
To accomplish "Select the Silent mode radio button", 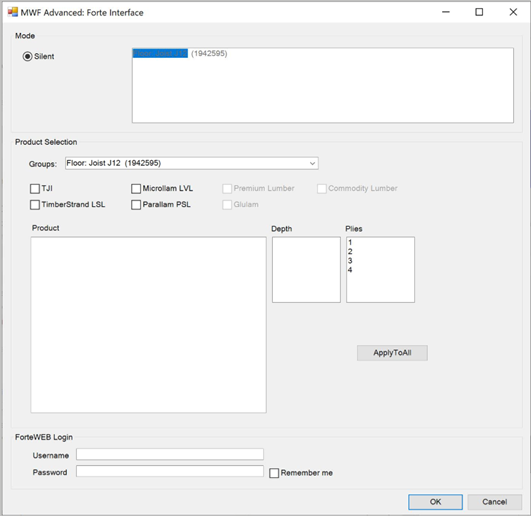I will (x=27, y=56).
